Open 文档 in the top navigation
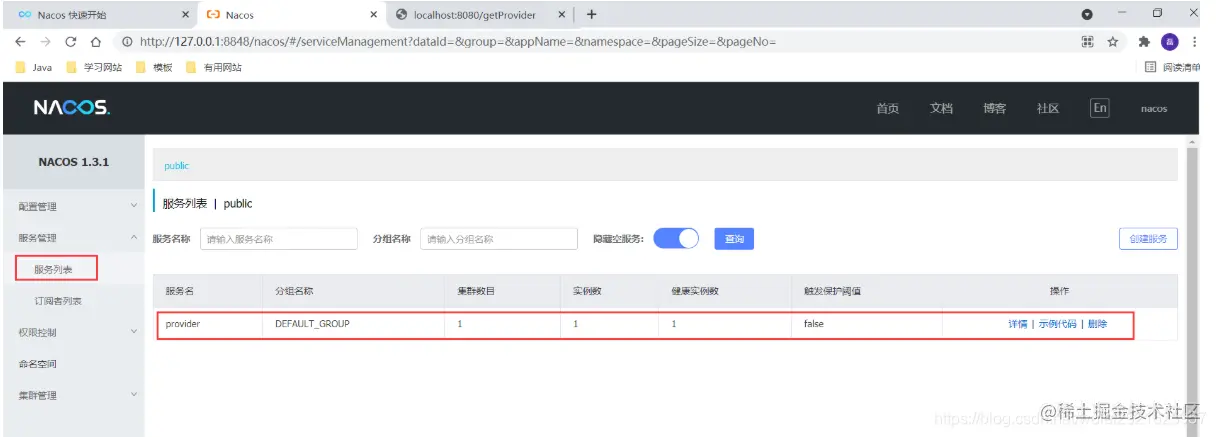This screenshot has width=1216, height=437. 941,109
